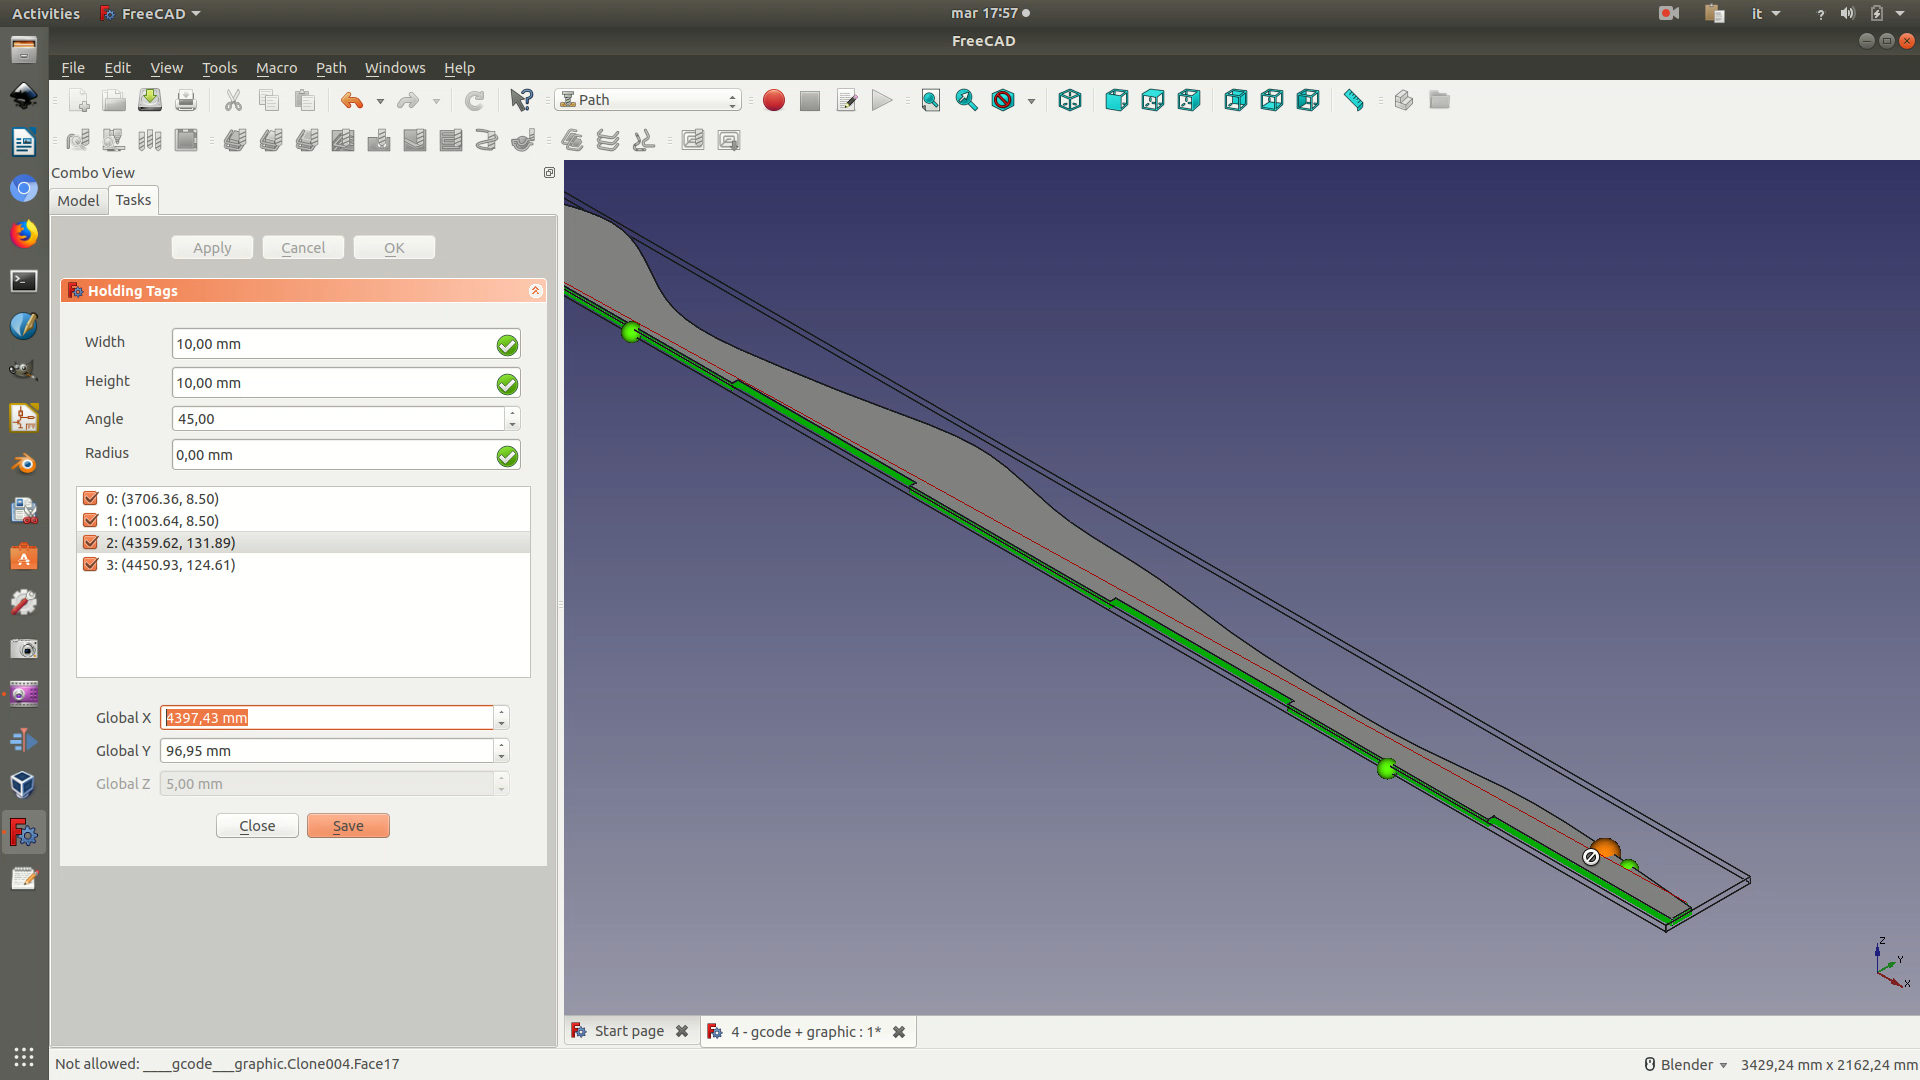Viewport: 1920px width, 1080px height.
Task: Open the FreeCAD application menu in top bar
Action: click(x=151, y=13)
